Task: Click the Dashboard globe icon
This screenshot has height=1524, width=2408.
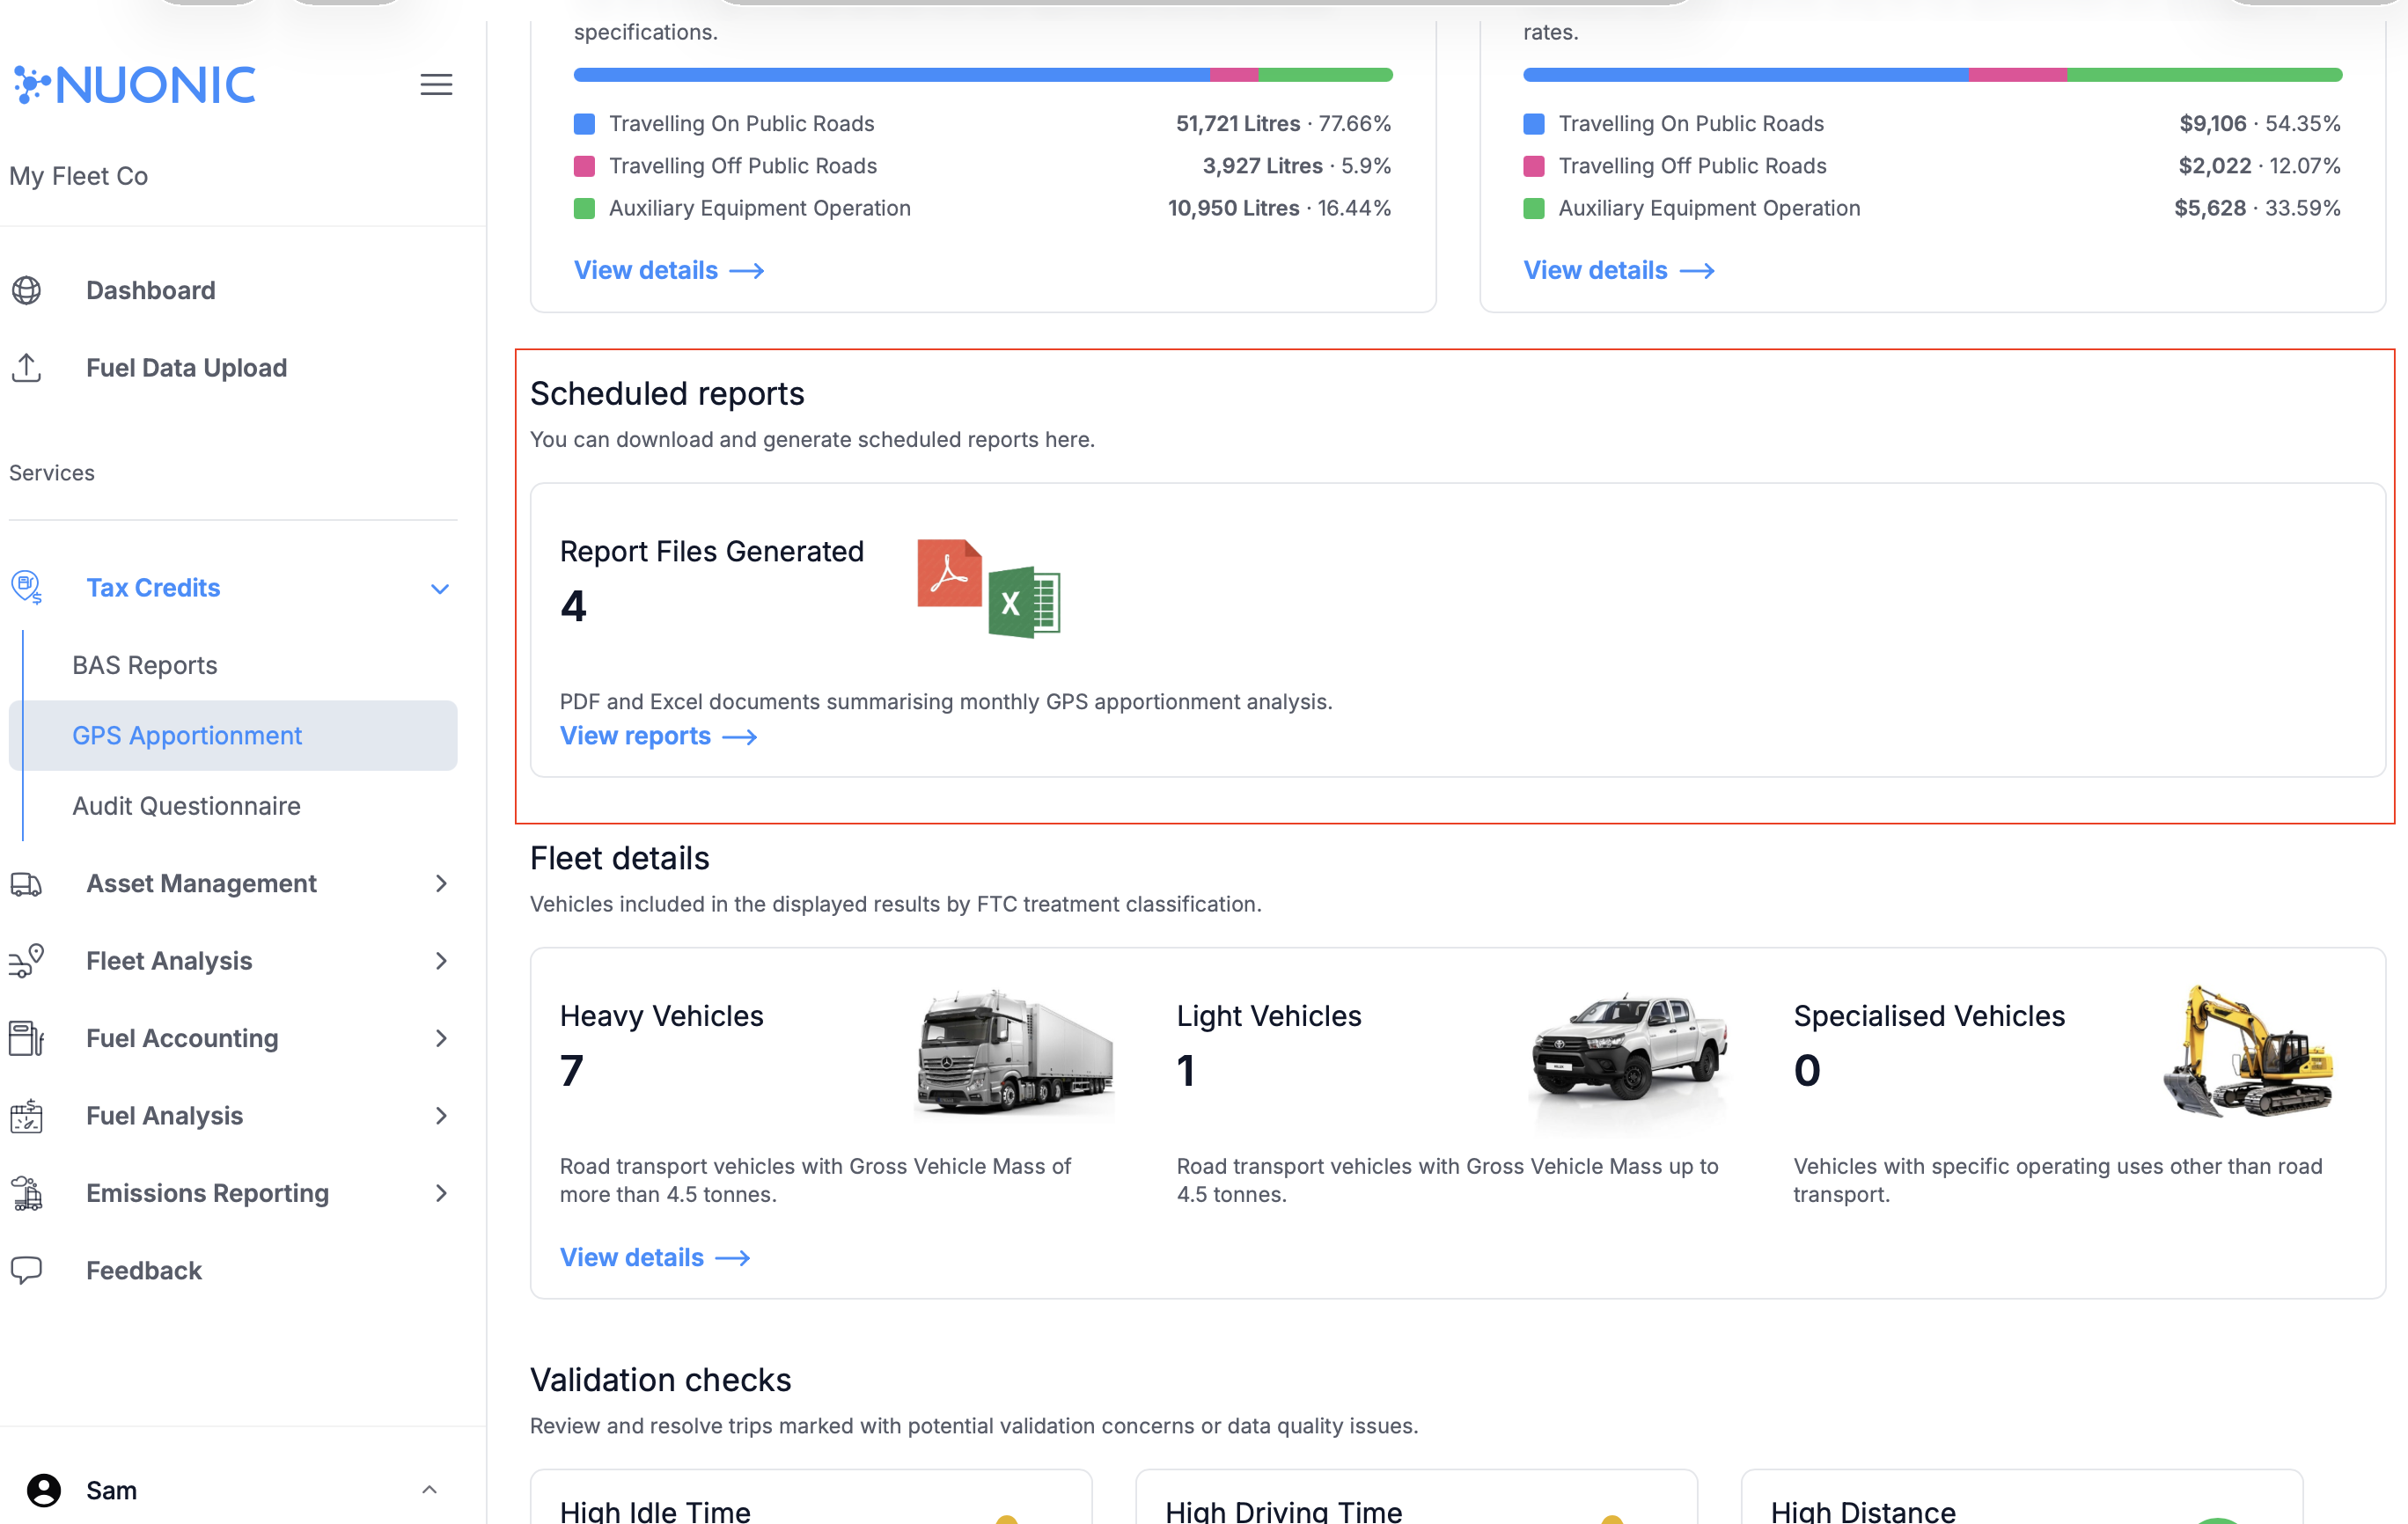Action: (27, 290)
